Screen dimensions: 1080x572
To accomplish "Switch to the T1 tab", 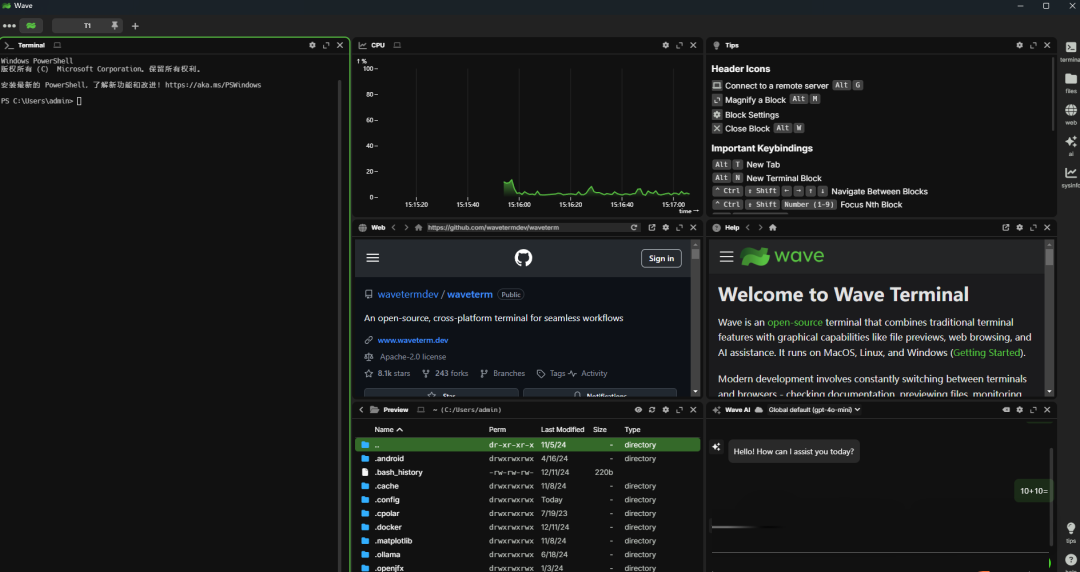I will (x=86, y=25).
